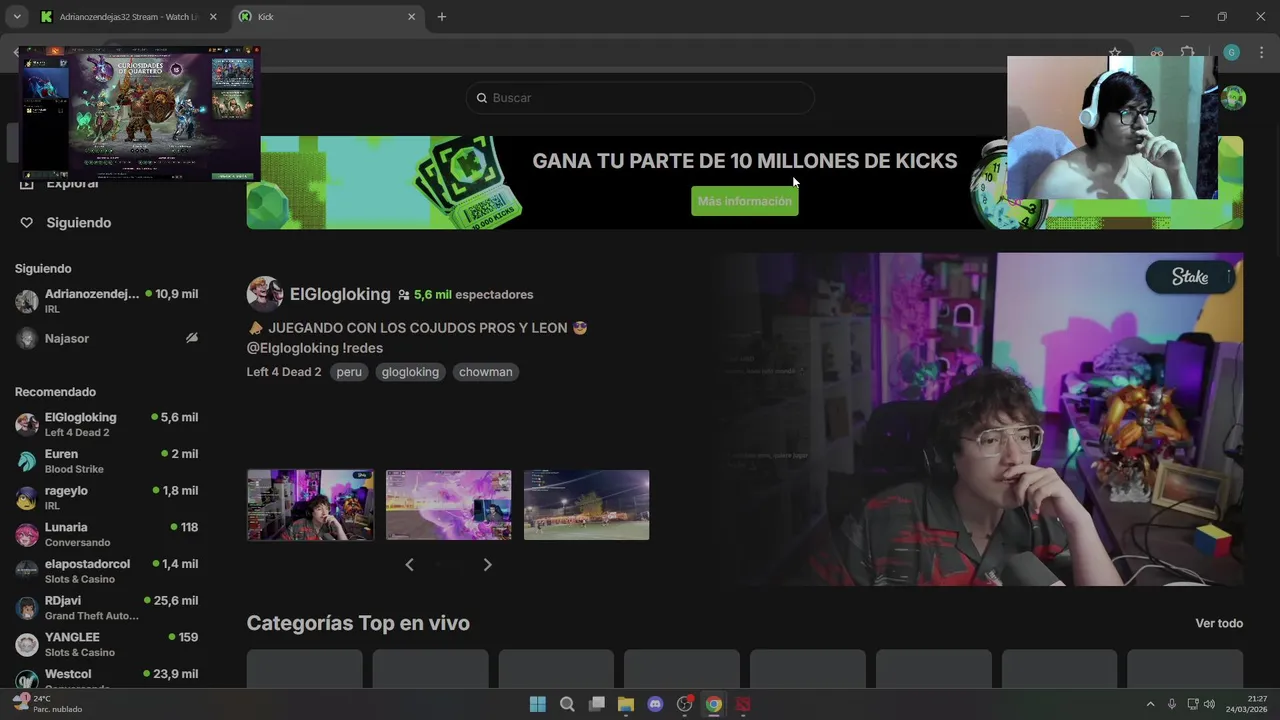This screenshot has width=1280, height=720.
Task: Open the Siguiendo heart menu item
Action: [66, 223]
